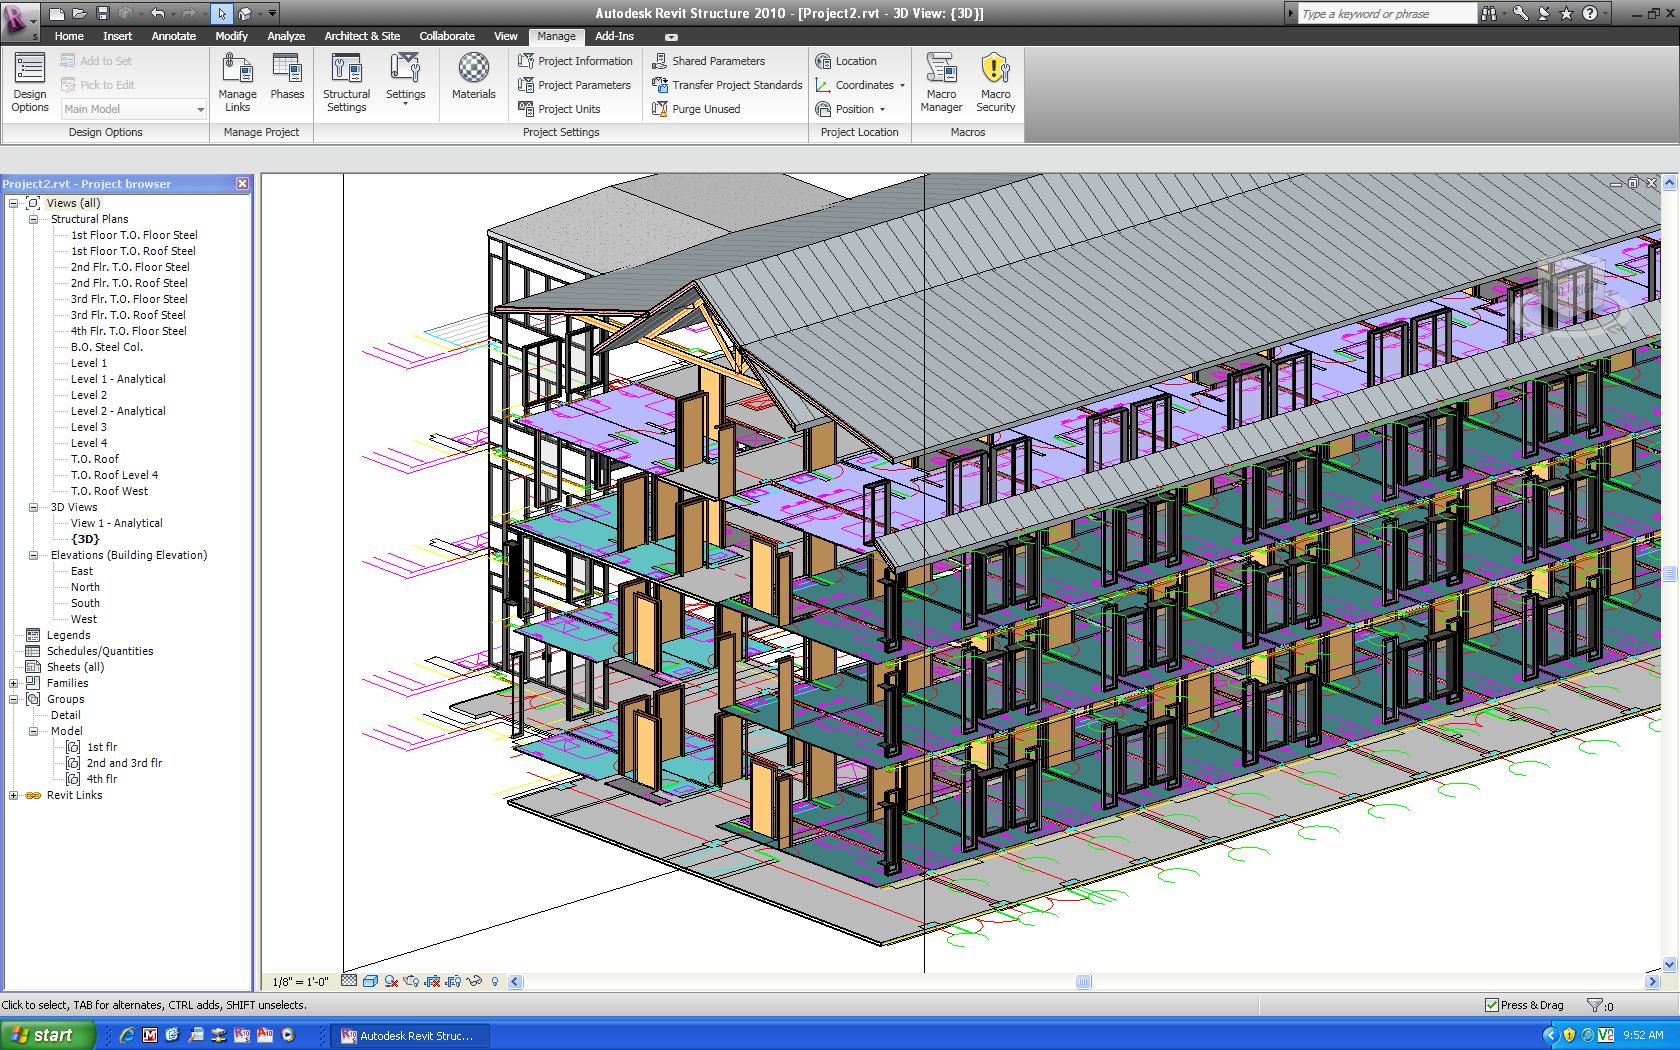Open Structural Settings
Screen dimensions: 1680x1050
[346, 82]
